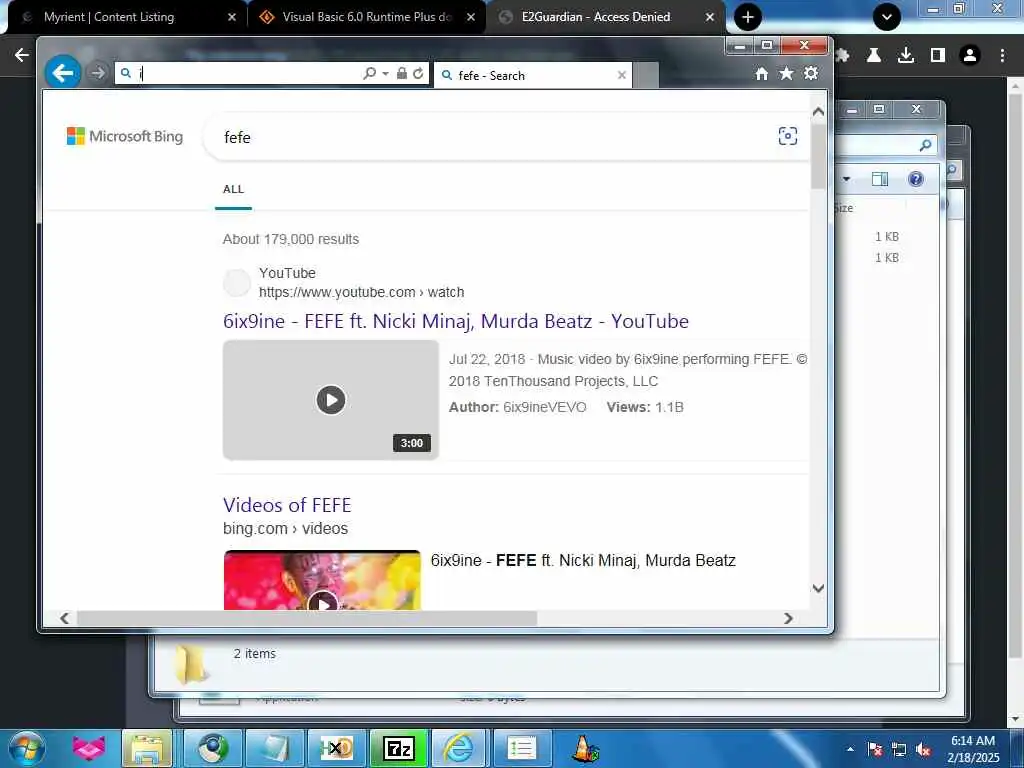This screenshot has height=768, width=1024.
Task: Open the VLC cone taskbar icon
Action: [x=584, y=748]
